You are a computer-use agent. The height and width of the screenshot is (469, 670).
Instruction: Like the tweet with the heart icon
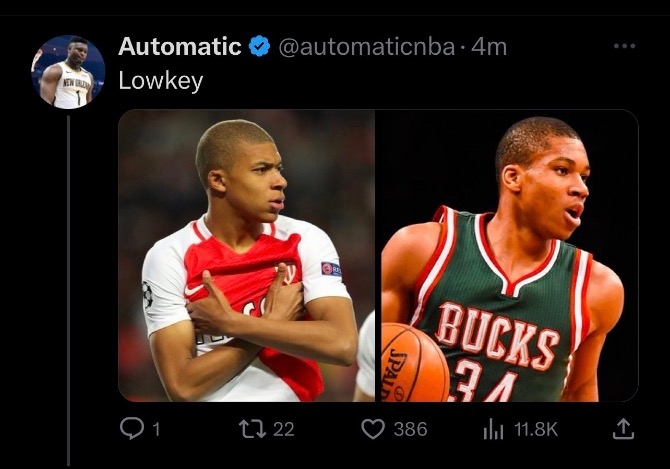tap(373, 428)
